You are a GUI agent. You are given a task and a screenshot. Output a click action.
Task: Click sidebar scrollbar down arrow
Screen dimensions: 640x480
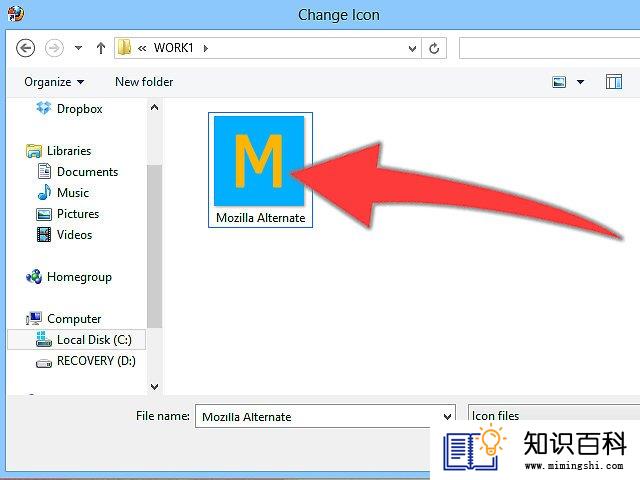pyautogui.click(x=154, y=387)
